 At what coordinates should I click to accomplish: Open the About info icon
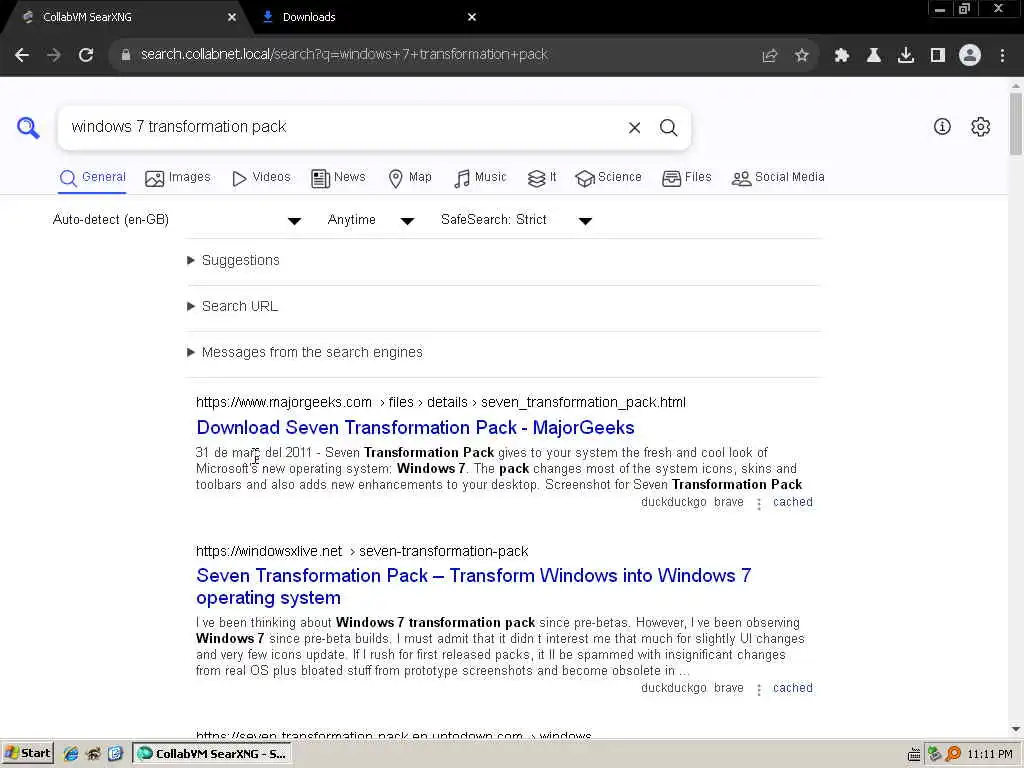tap(942, 127)
